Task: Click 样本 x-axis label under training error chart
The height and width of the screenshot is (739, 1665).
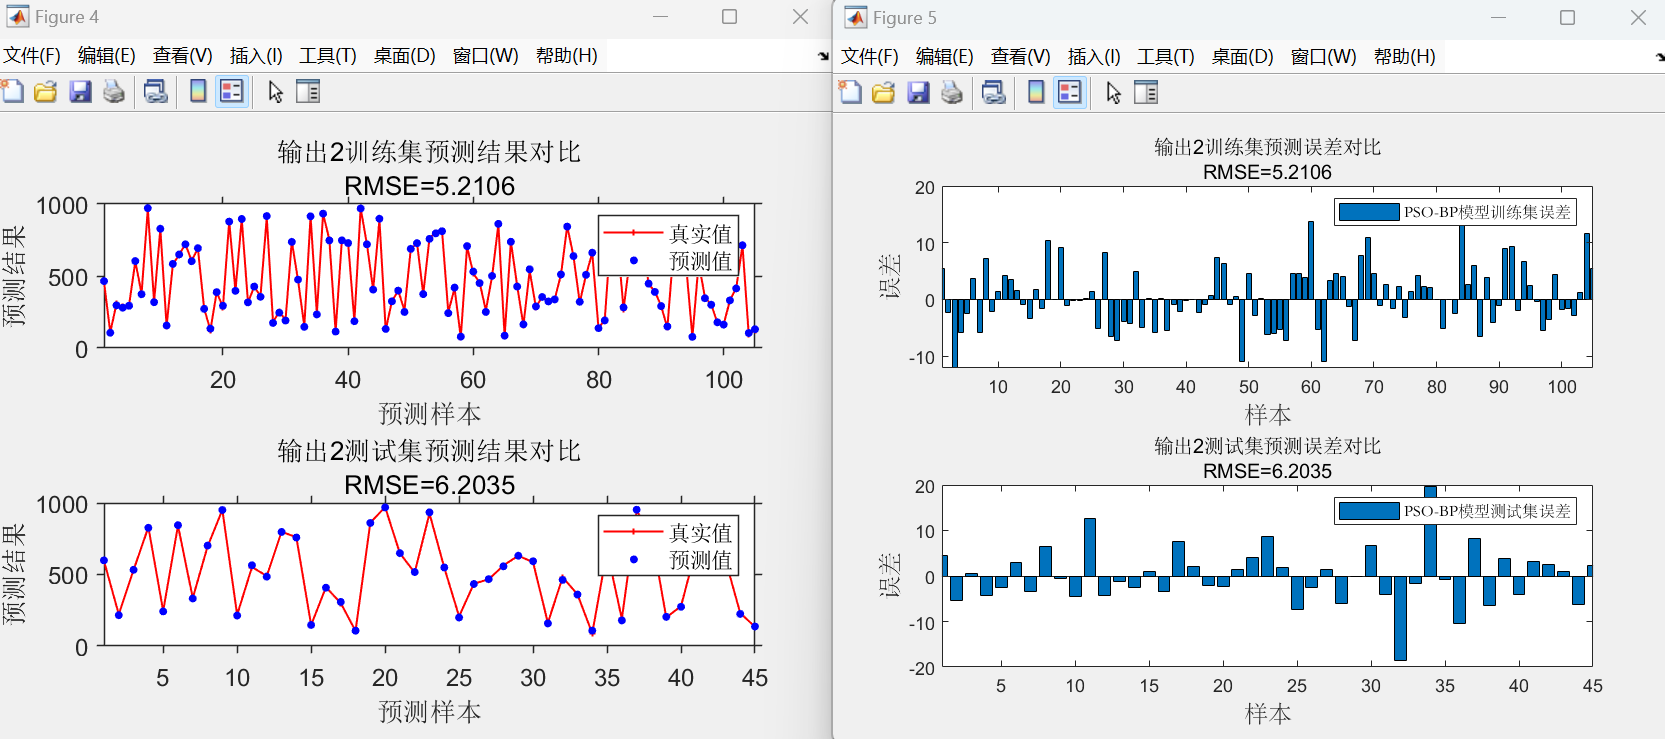Action: 1267,414
